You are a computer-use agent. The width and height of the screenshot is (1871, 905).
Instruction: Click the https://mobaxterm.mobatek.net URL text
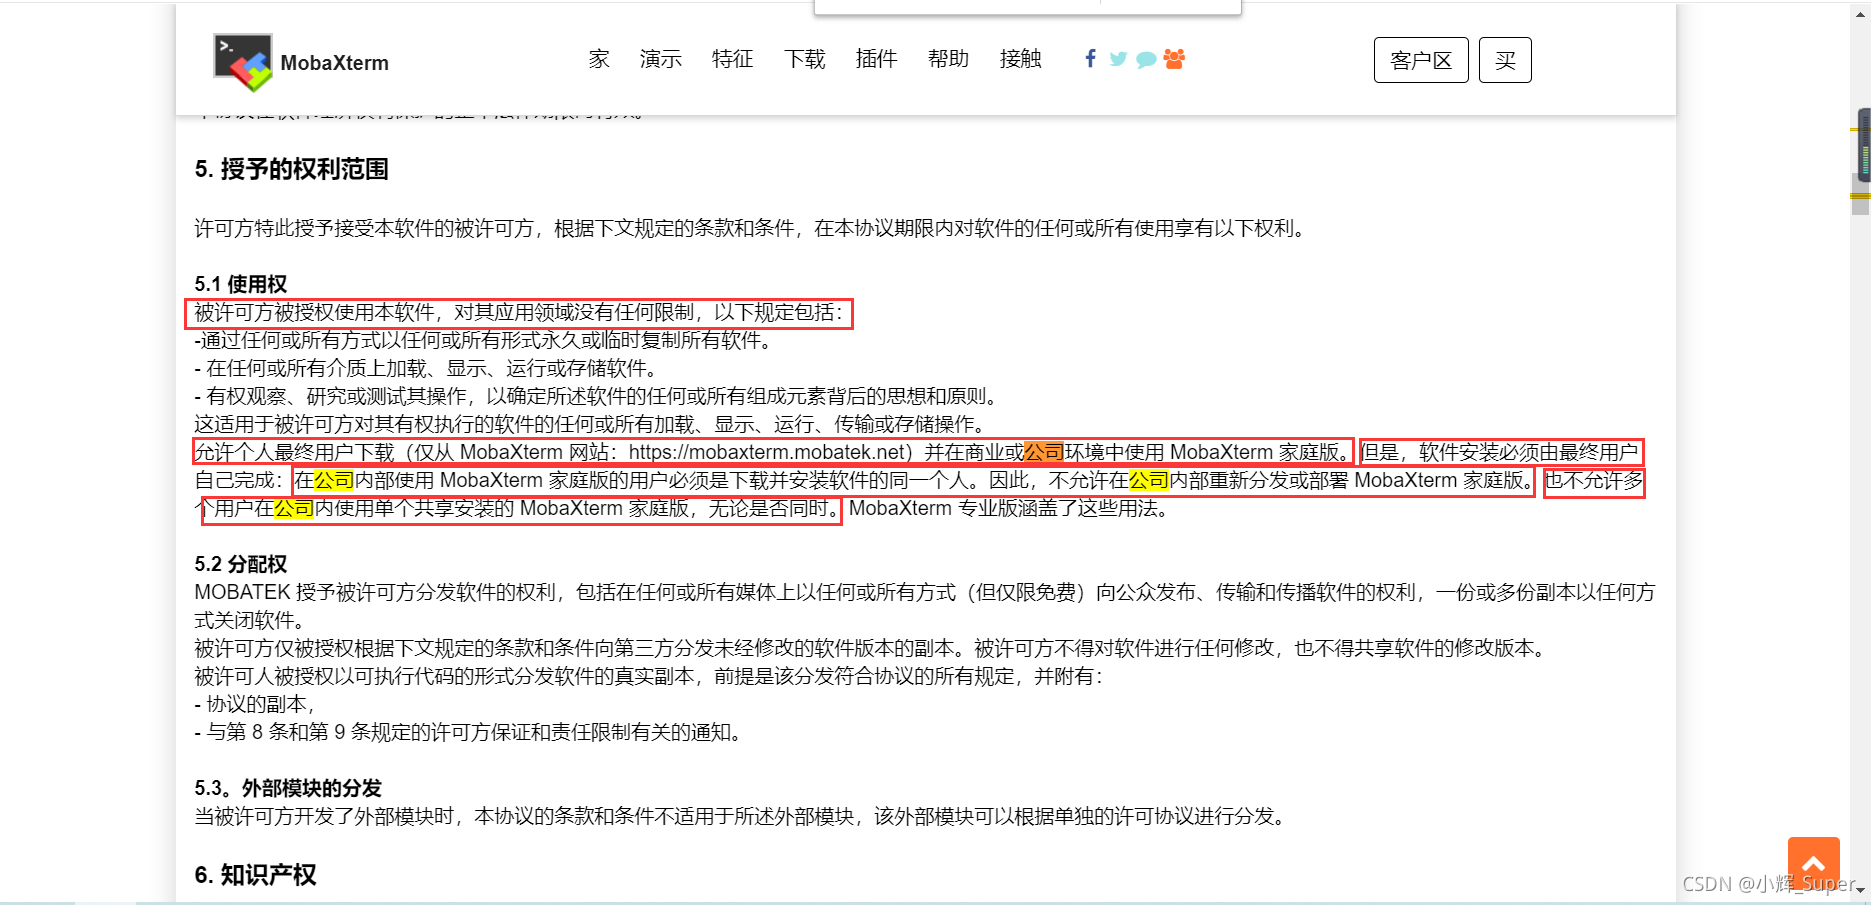coord(766,452)
